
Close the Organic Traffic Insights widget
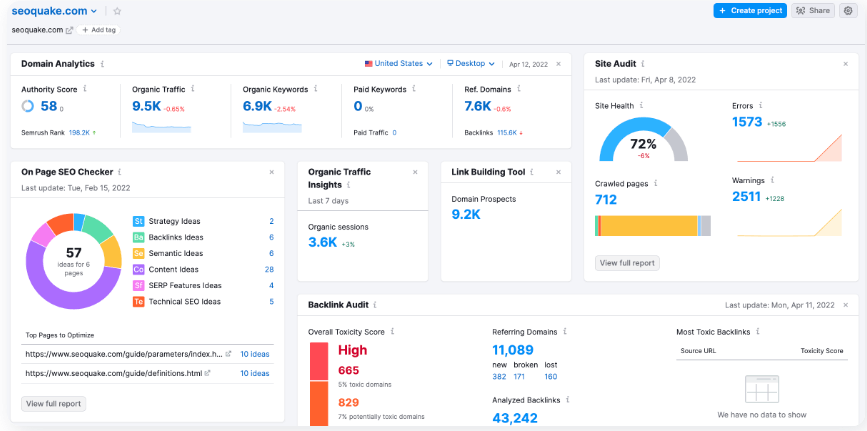(415, 172)
